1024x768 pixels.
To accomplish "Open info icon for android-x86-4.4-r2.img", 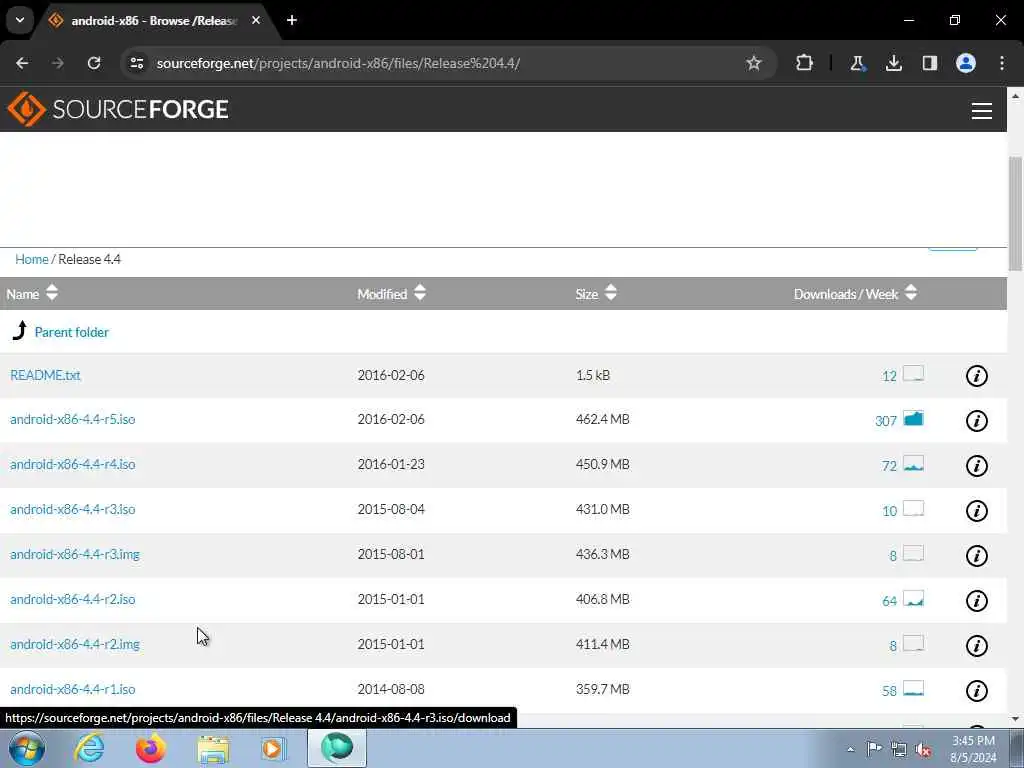I will coord(976,646).
